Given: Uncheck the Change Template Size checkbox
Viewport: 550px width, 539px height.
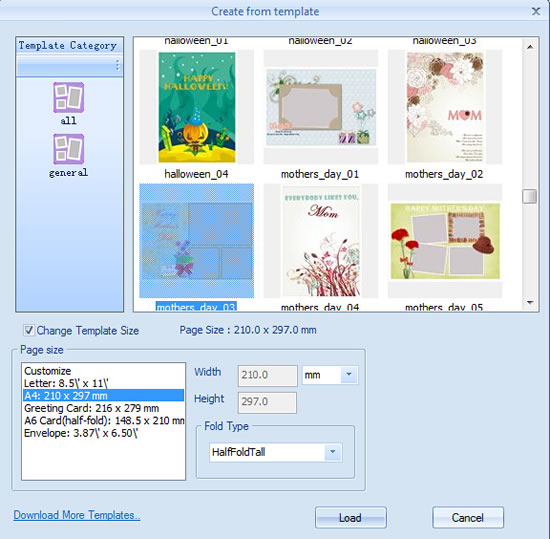Looking at the screenshot, I should (28, 330).
